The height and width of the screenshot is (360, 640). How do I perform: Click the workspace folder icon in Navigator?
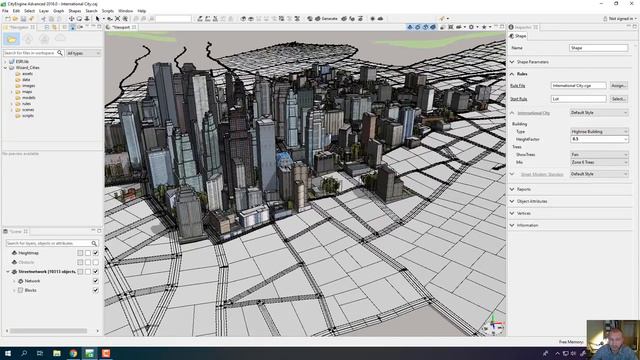(11, 39)
